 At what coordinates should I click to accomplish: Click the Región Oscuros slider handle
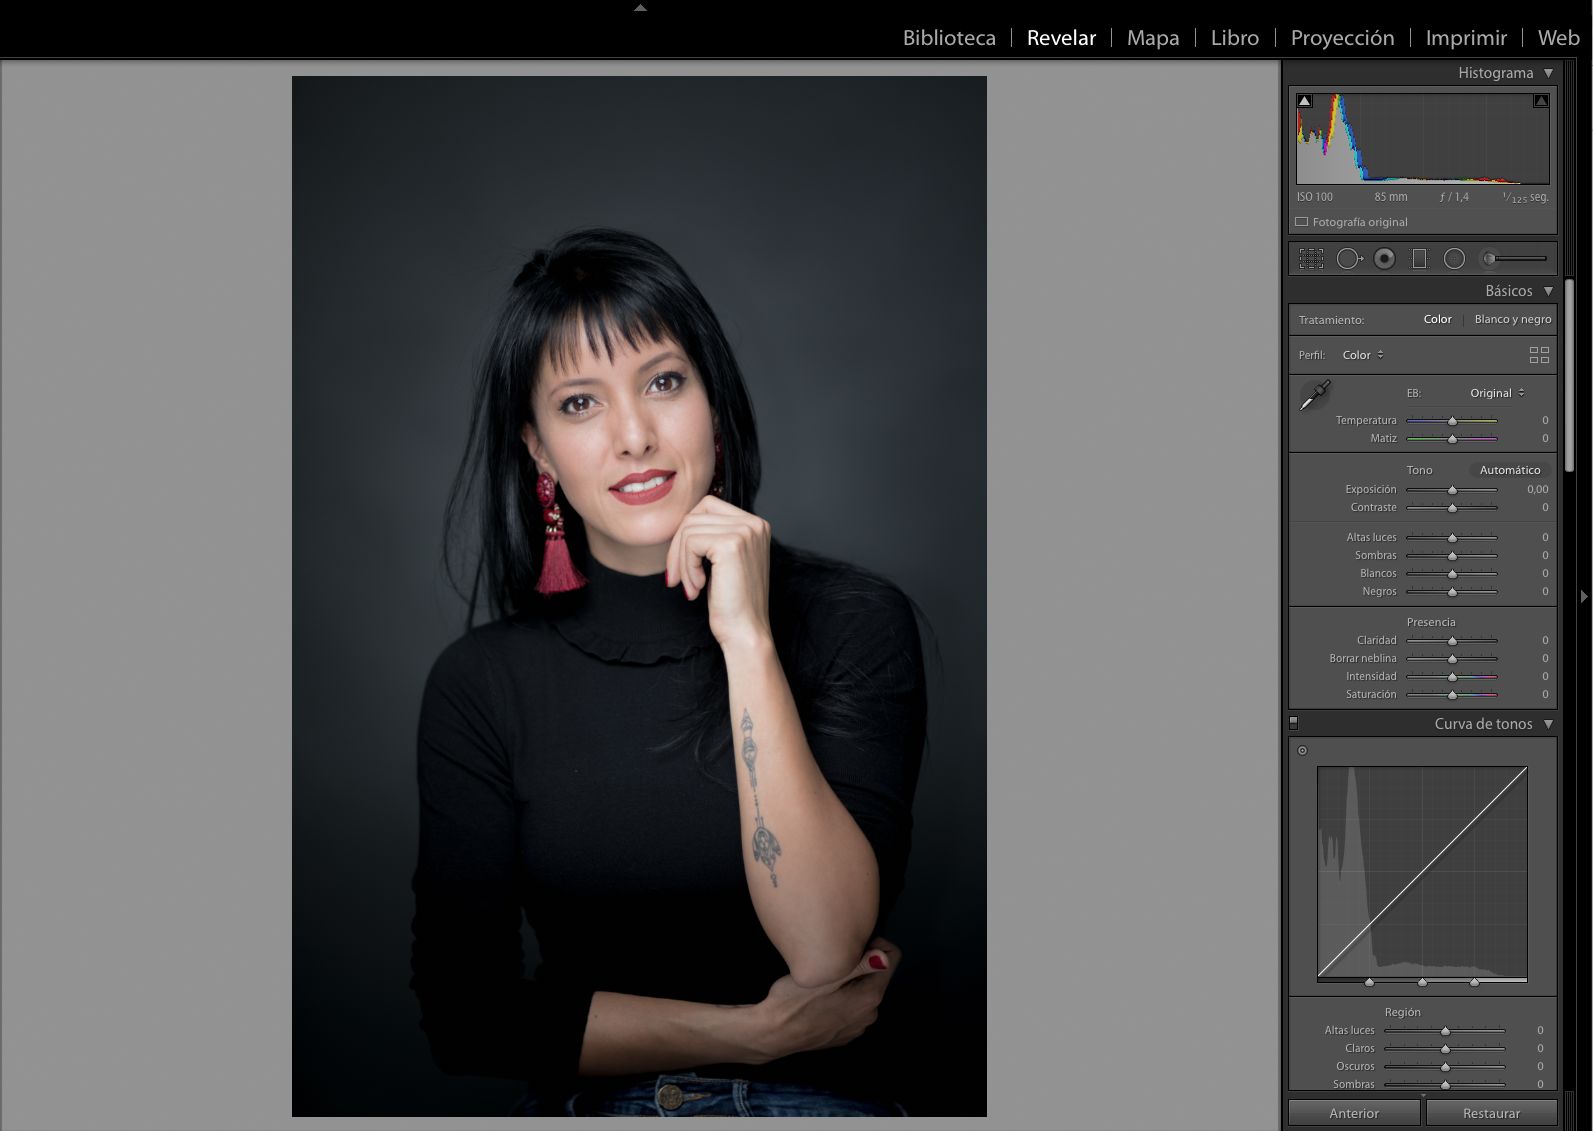1445,1067
